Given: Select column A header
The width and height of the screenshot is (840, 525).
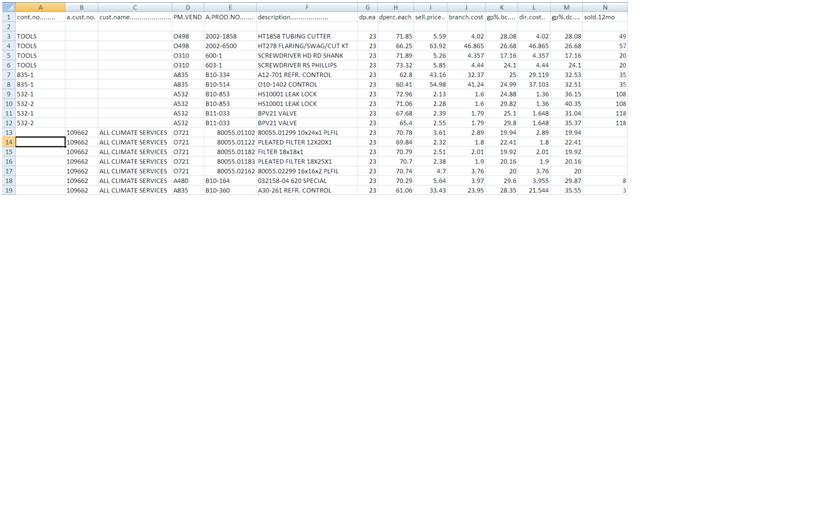Looking at the screenshot, I should point(41,7).
